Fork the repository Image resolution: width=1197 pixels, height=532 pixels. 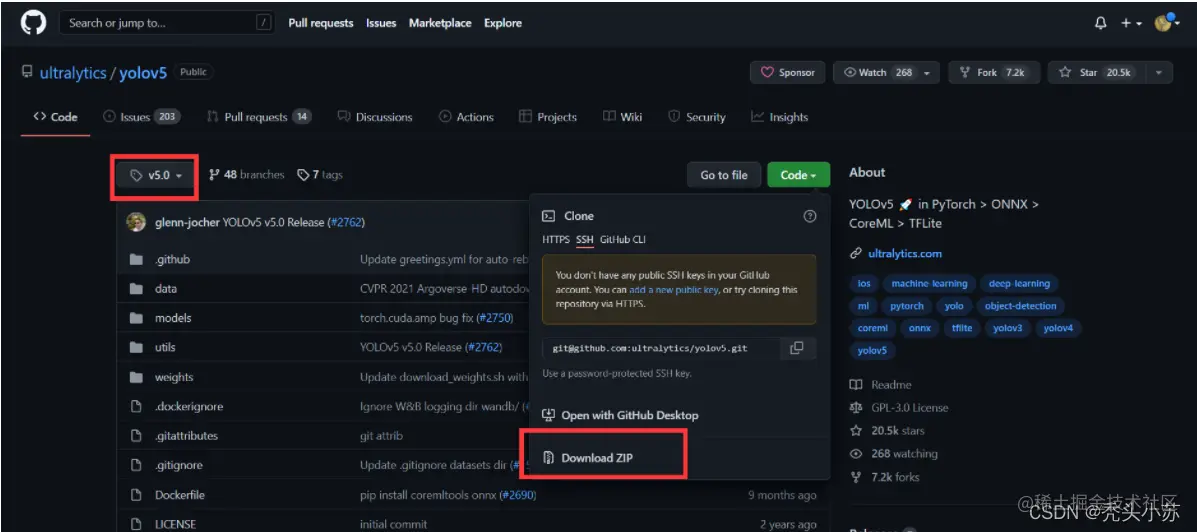992,73
